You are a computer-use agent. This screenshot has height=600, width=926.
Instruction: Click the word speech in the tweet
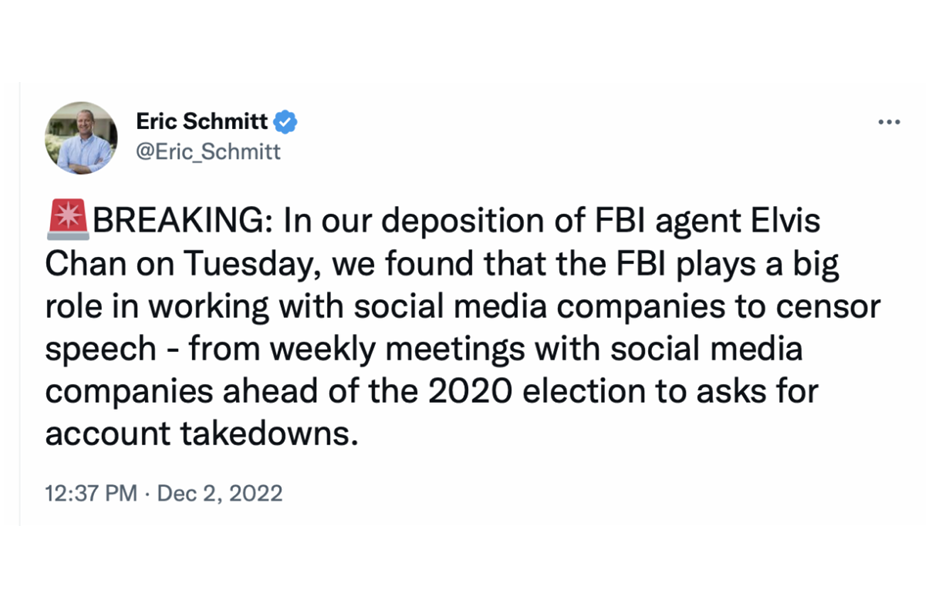101,350
